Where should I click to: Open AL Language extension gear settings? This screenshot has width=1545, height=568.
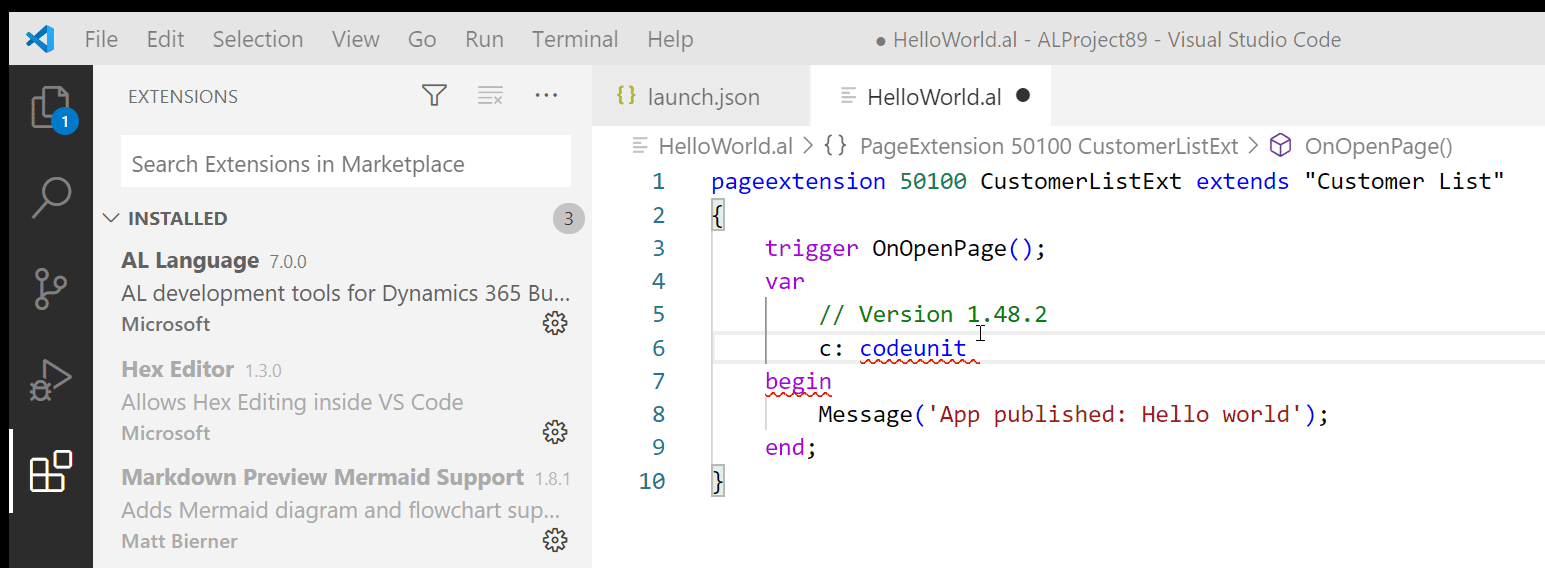click(555, 323)
